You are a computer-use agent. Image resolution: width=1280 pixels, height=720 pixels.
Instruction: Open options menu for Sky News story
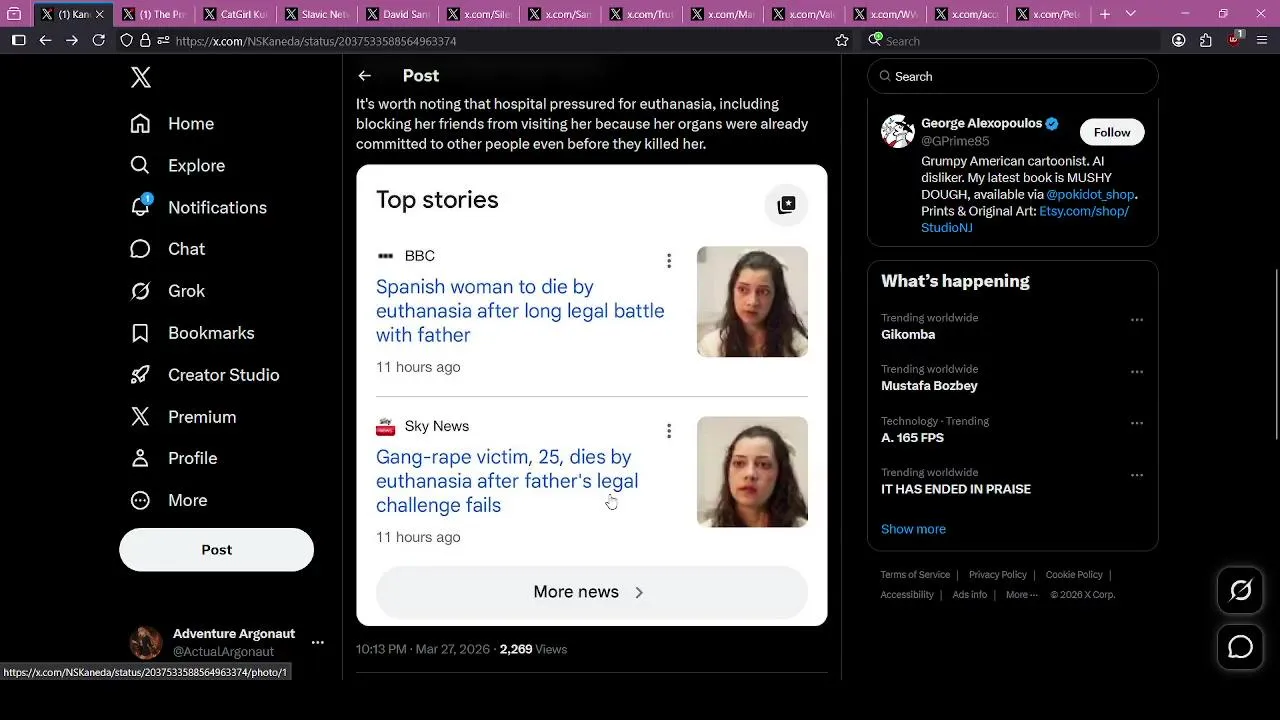coord(669,431)
